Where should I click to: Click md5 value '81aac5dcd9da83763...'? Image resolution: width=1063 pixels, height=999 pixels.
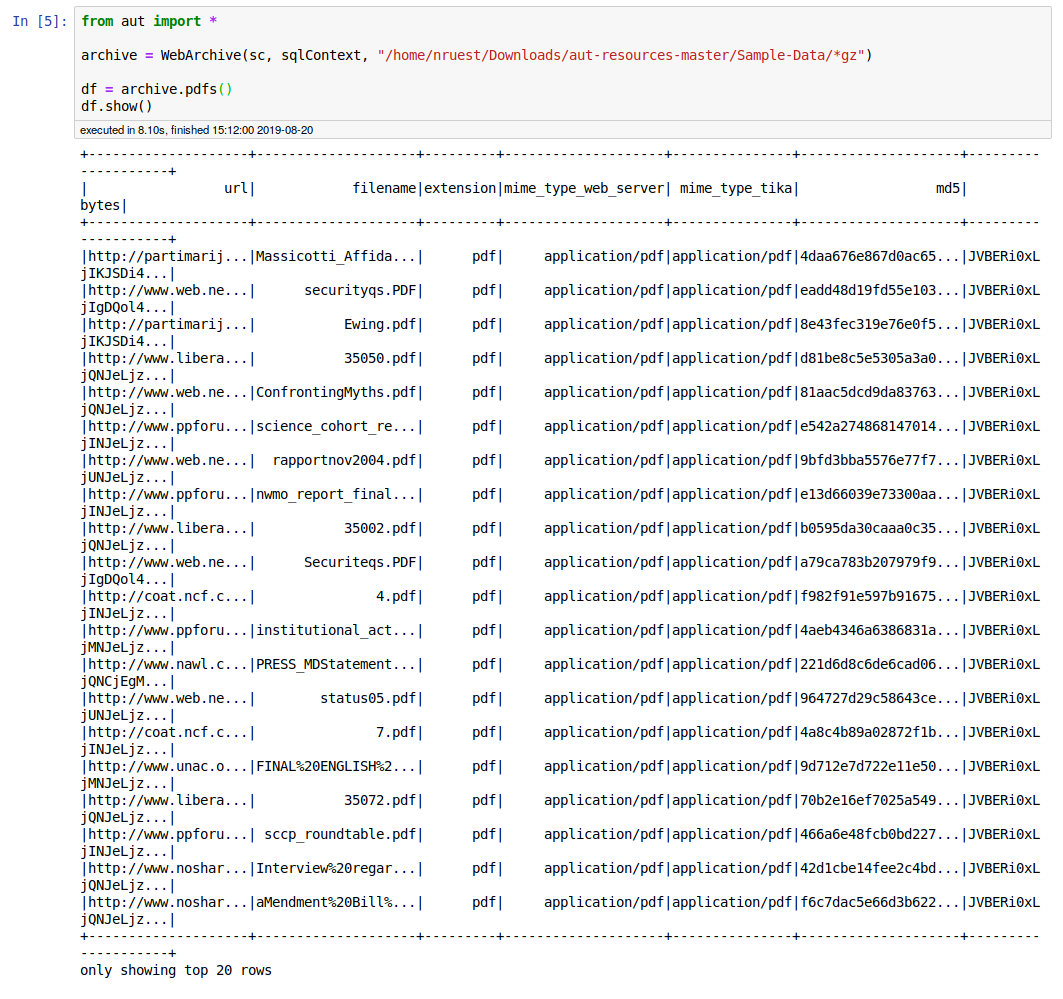(880, 392)
